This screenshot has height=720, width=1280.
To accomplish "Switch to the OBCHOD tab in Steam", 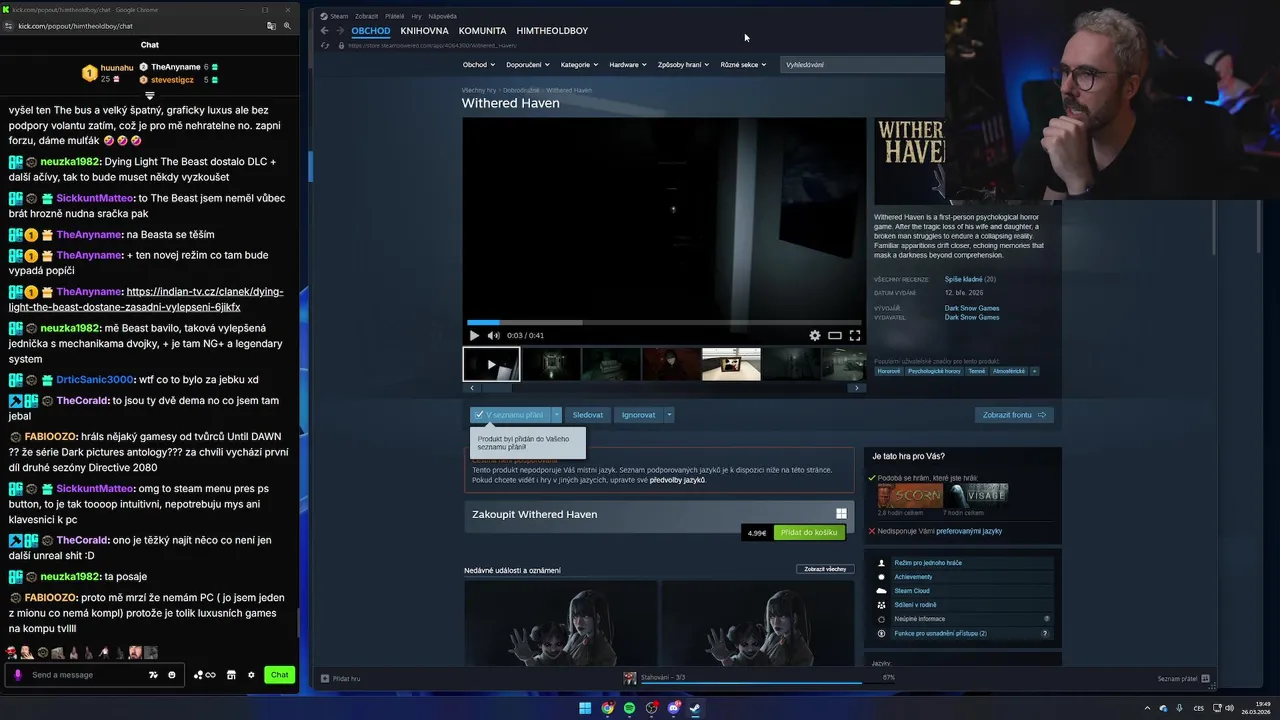I will [371, 31].
